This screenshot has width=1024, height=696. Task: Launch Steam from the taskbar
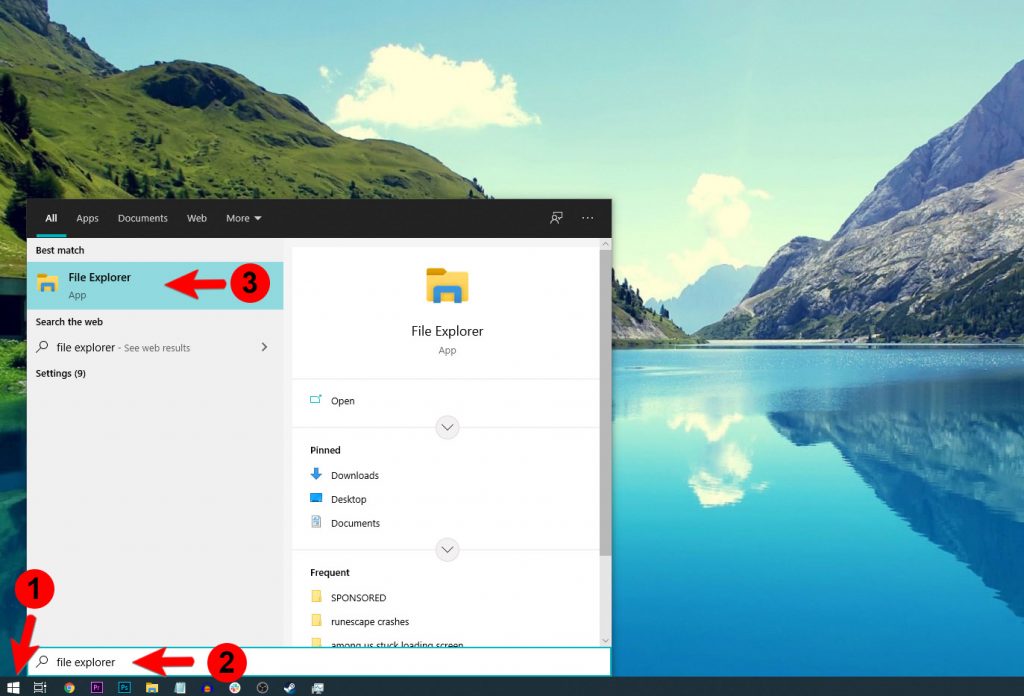tap(289, 687)
